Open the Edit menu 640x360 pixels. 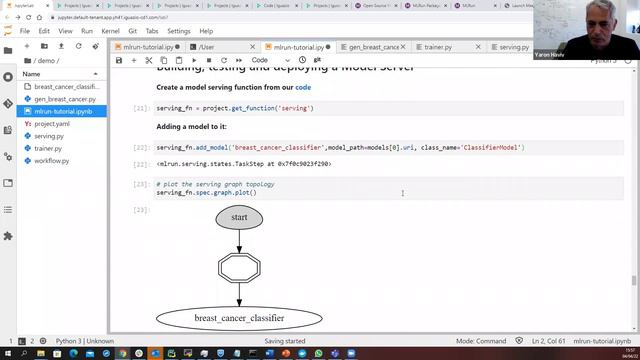click(x=44, y=31)
